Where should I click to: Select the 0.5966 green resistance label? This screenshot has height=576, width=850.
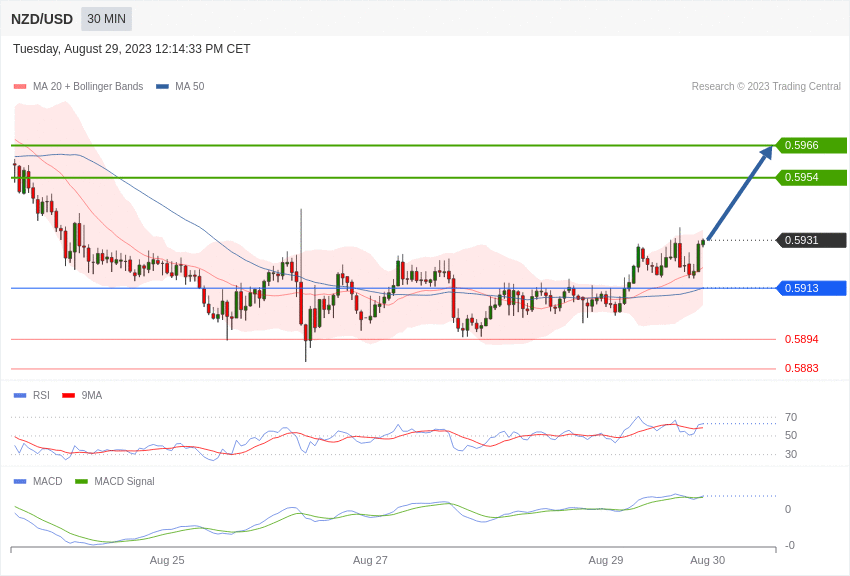(812, 145)
